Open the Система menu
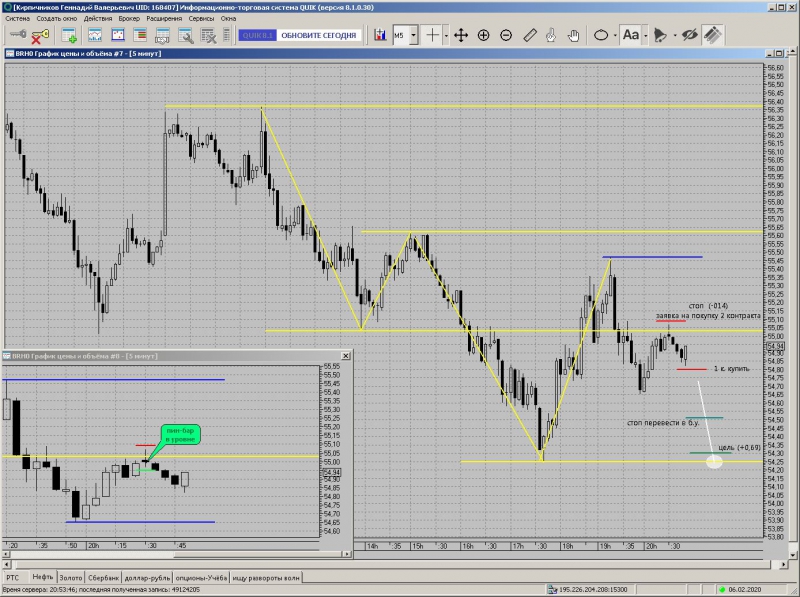 17,18
